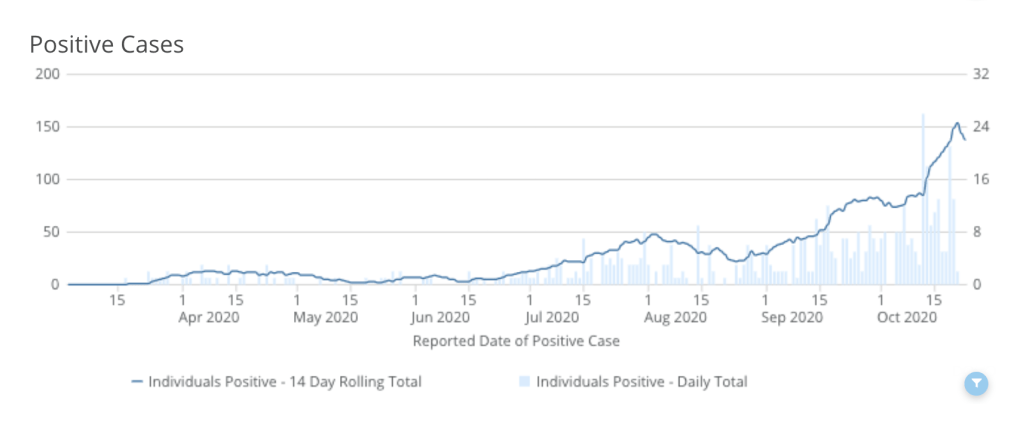Viewport: 1023px width, 428px height.
Task: Click the 200 left axis value
Action: tap(49, 74)
